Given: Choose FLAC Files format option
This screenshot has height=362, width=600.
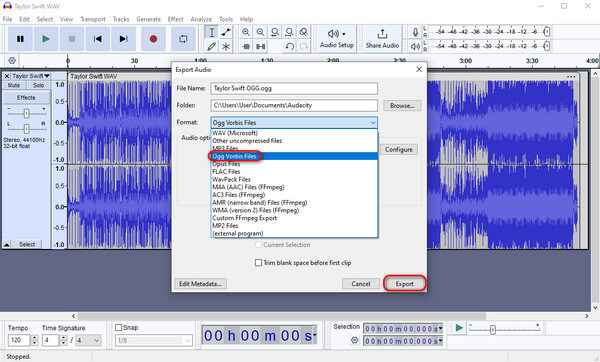Looking at the screenshot, I should click(294, 171).
